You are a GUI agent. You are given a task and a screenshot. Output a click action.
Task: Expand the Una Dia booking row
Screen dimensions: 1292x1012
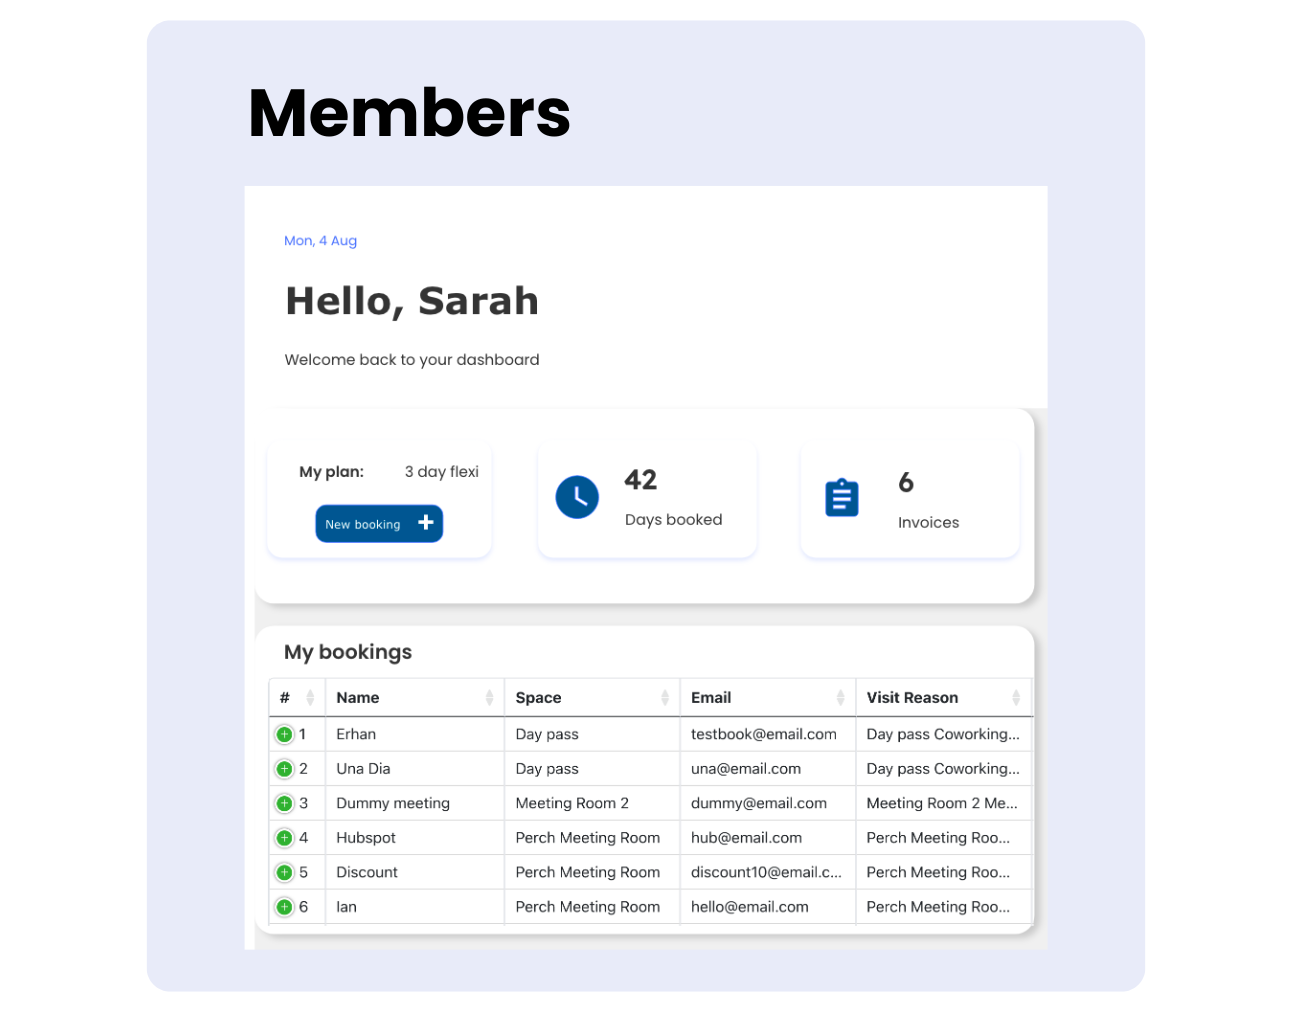pos(284,769)
